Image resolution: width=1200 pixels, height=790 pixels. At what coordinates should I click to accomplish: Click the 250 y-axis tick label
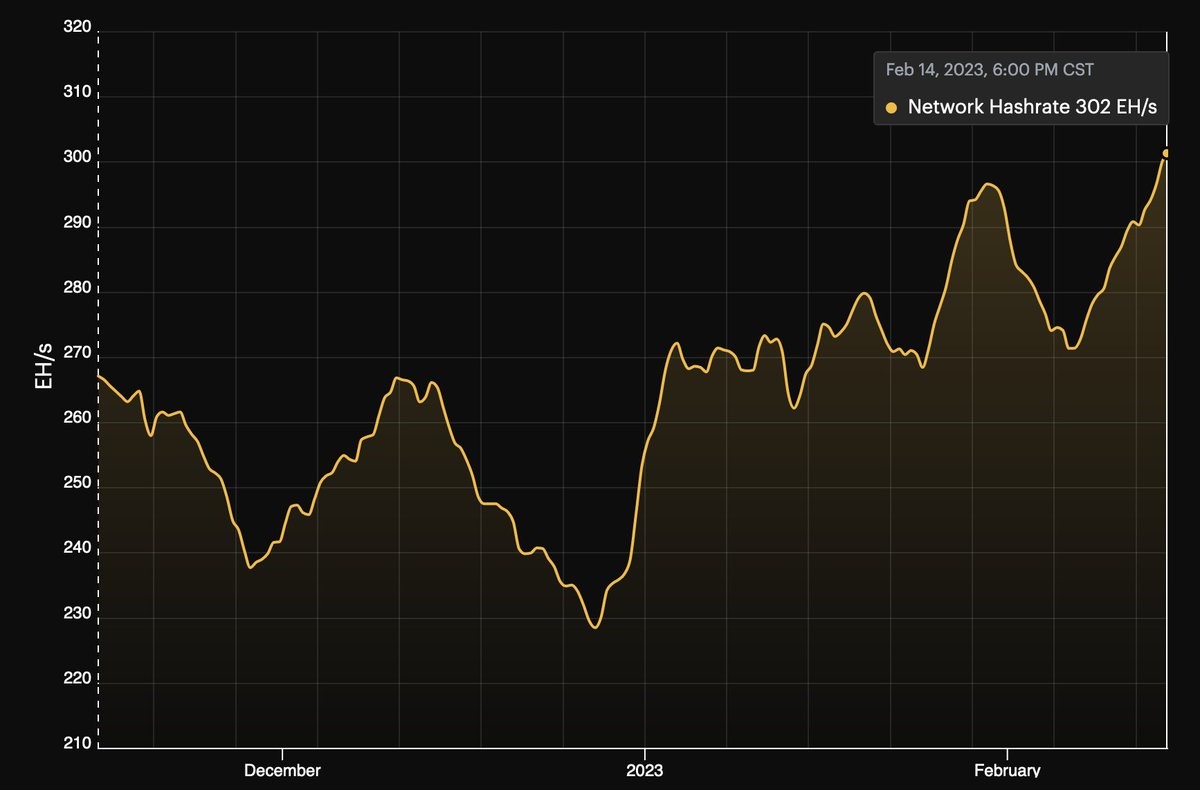(x=76, y=485)
